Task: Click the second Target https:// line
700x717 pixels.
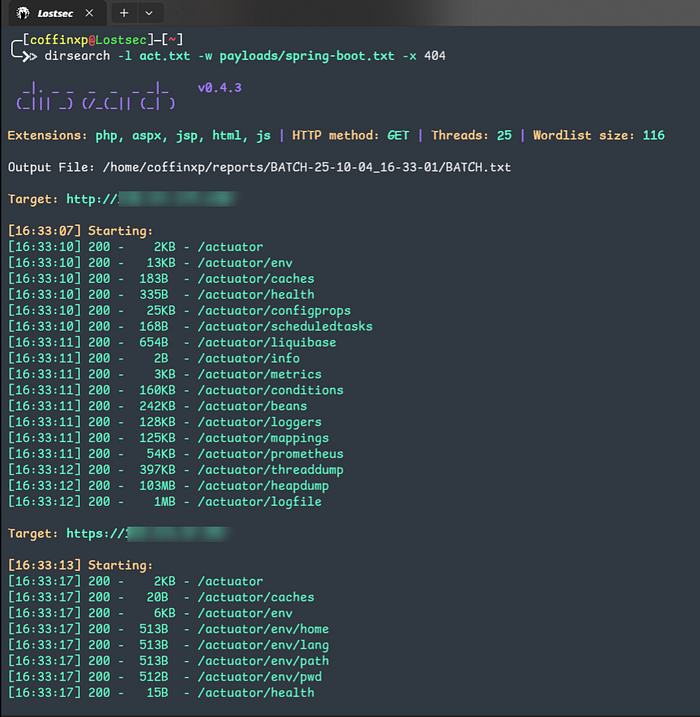Action: click(119, 534)
